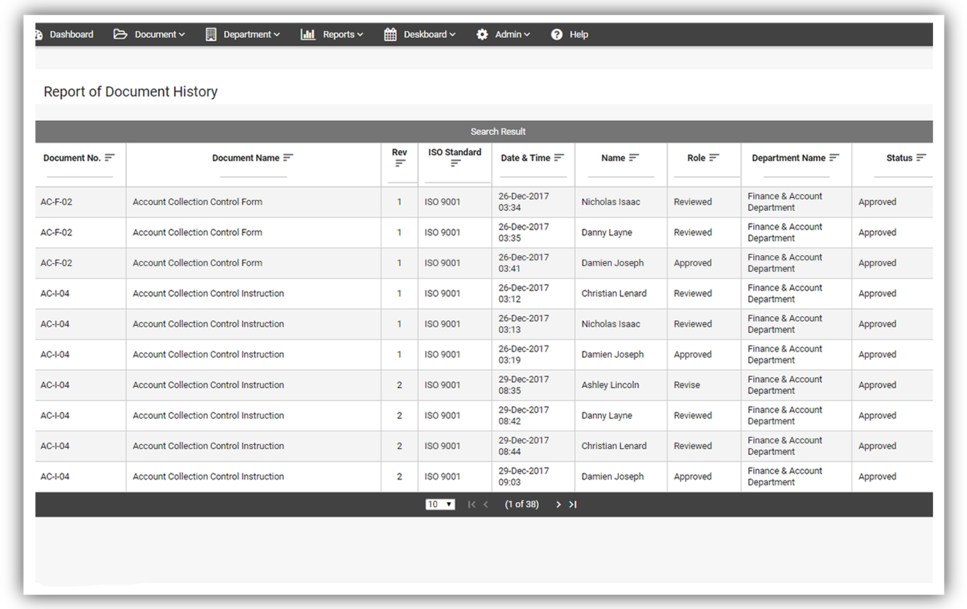The height and width of the screenshot is (609, 967).
Task: Select the Nicholas Isaac 03:34 row name
Action: 611,202
